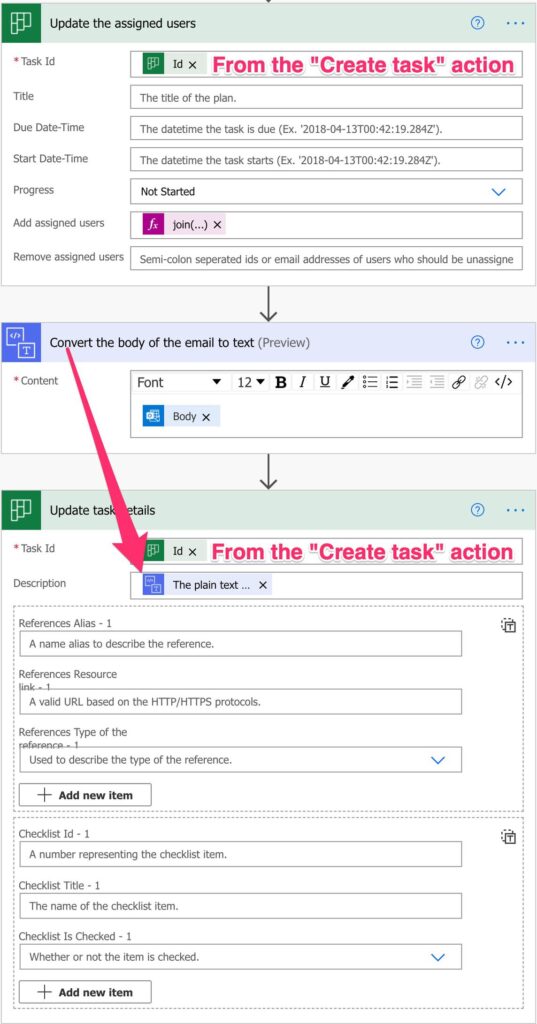Image resolution: width=537 pixels, height=1024 pixels.
Task: Add new item under References
Action: 85,795
